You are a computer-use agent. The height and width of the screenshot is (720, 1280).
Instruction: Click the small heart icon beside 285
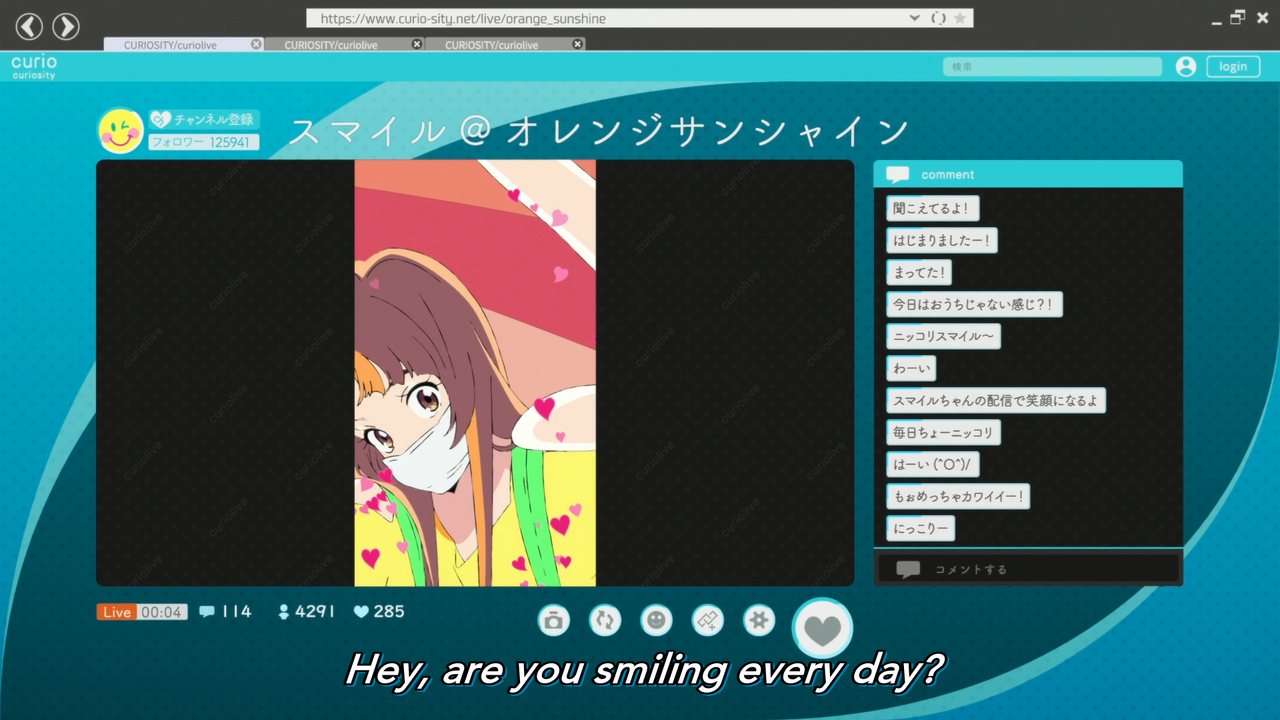(362, 611)
